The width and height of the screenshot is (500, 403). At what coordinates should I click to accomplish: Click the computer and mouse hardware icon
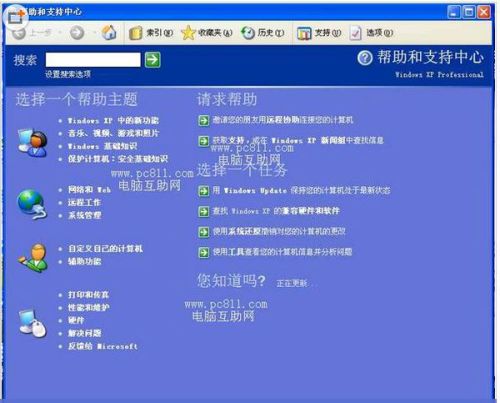(x=32, y=323)
